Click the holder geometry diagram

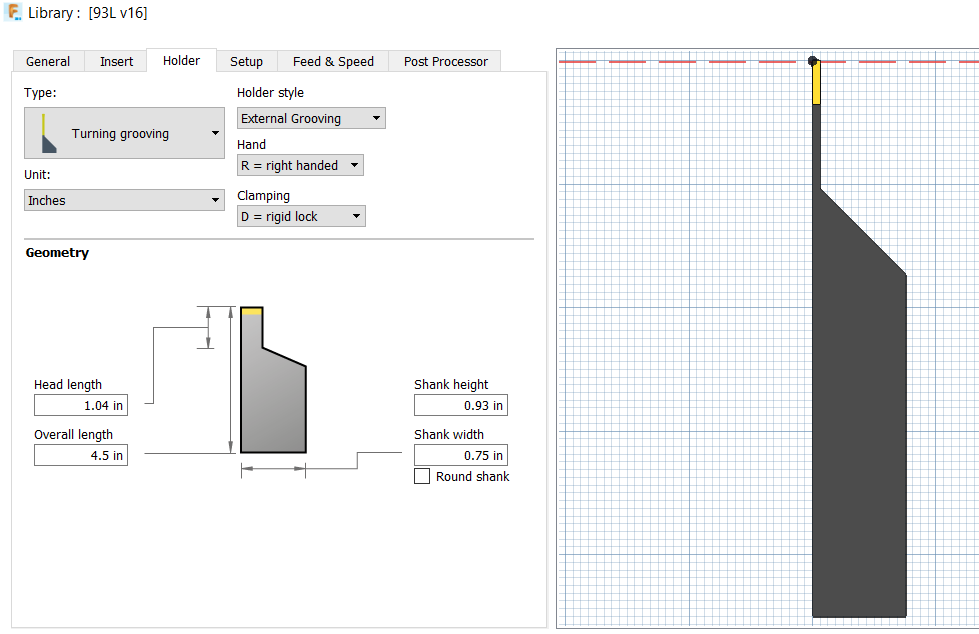[273, 380]
